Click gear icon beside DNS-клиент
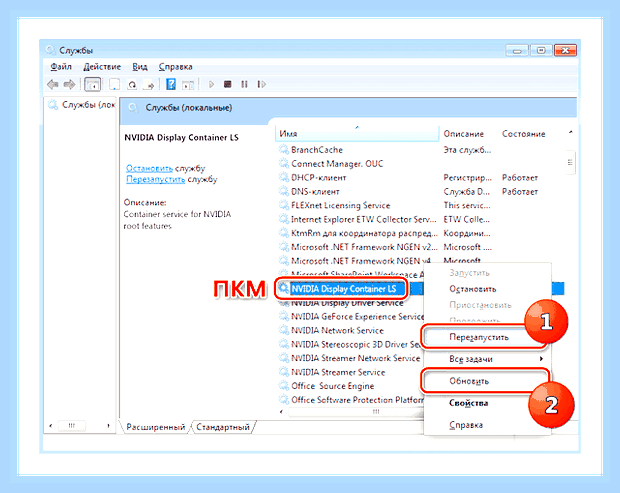The height and width of the screenshot is (493, 620). 284,191
